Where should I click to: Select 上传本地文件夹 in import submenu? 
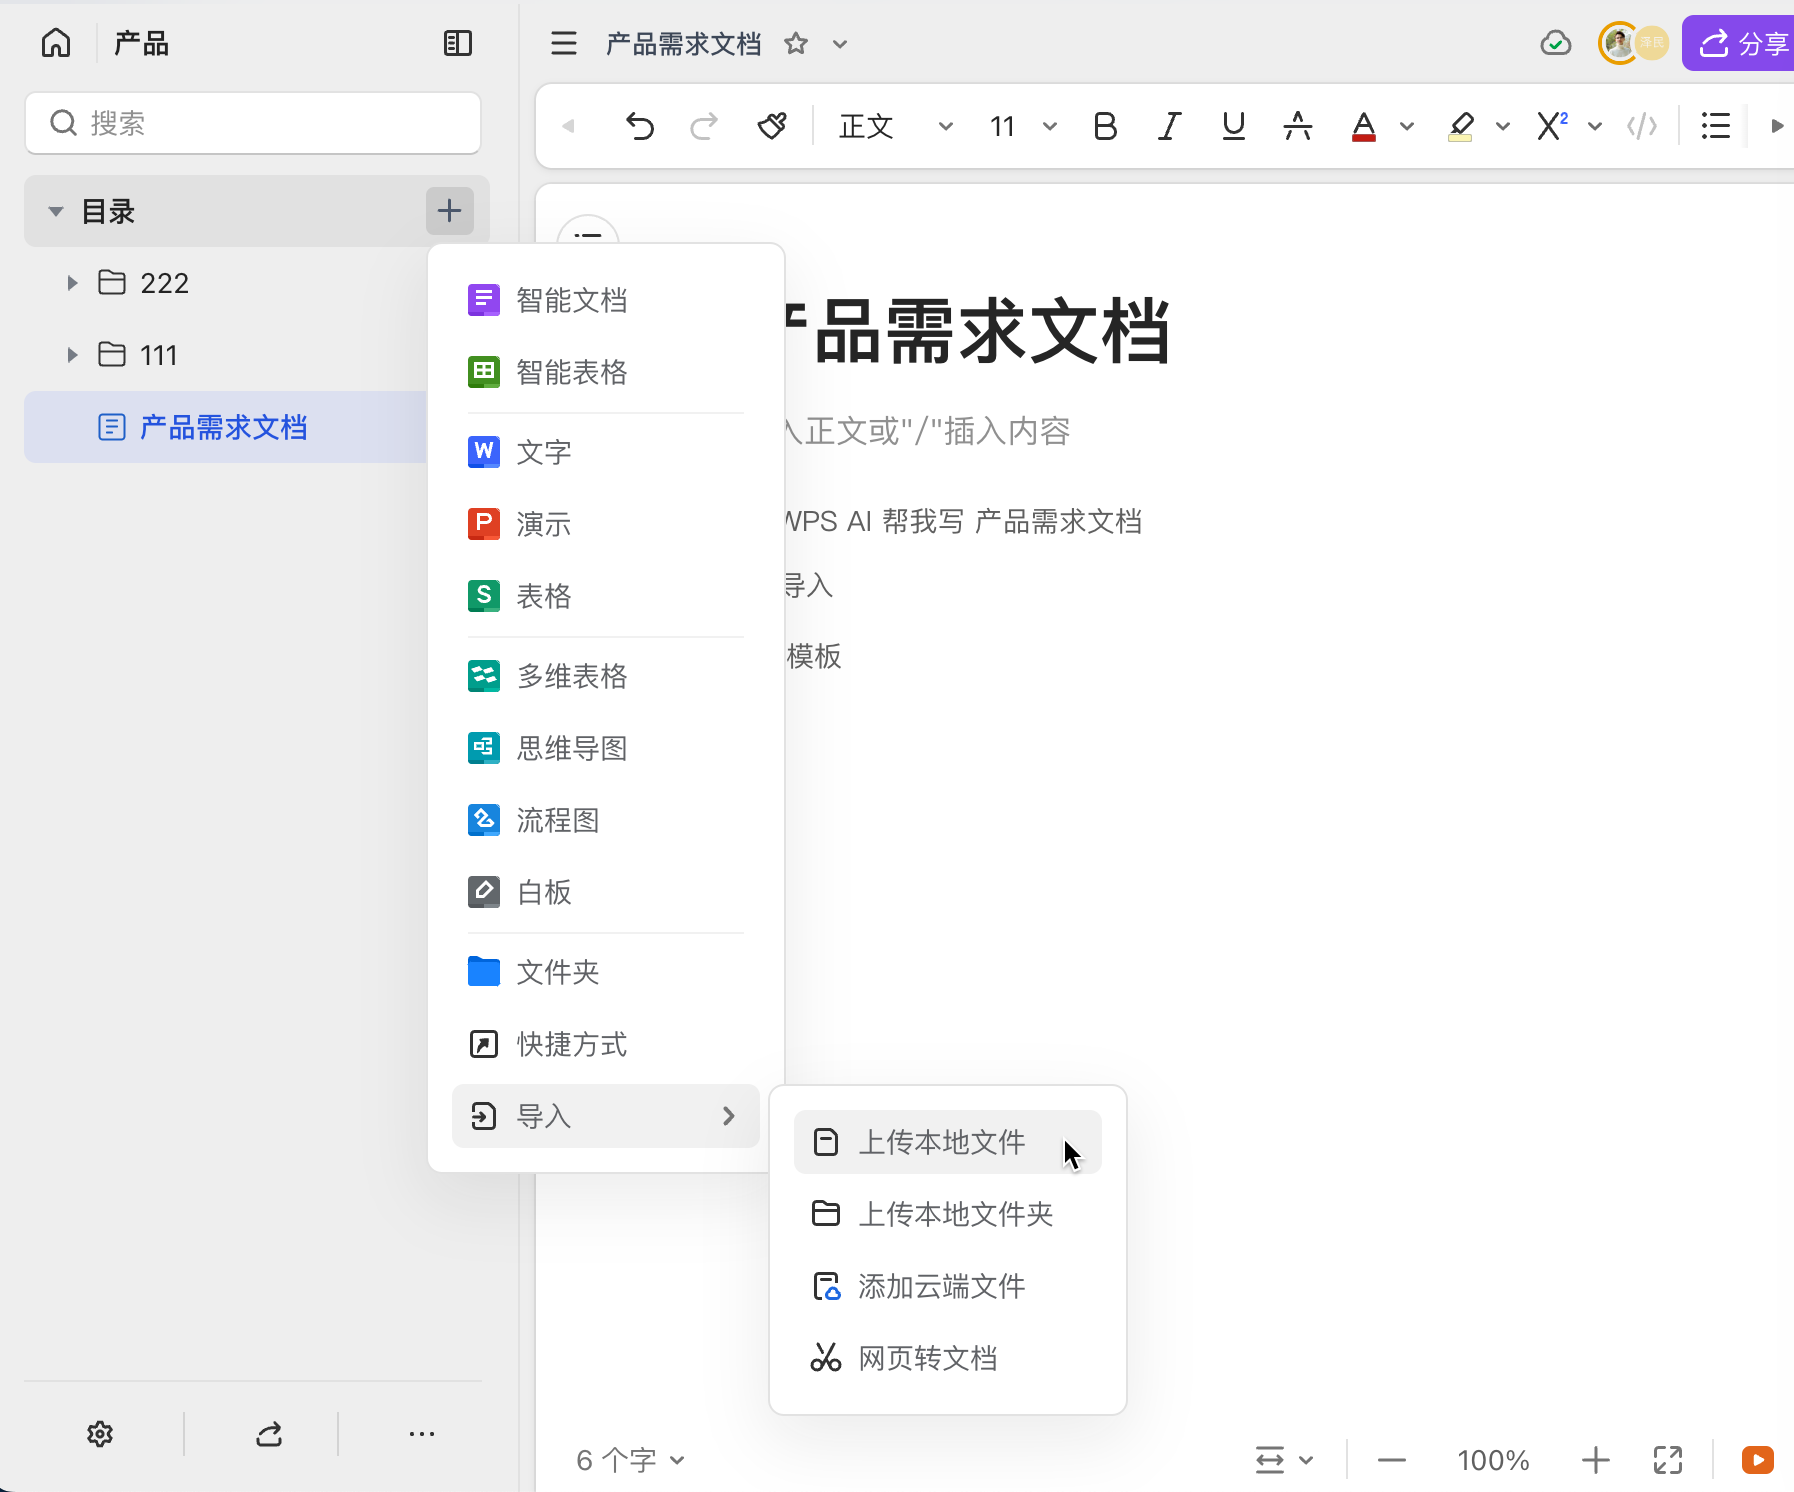pos(948,1214)
